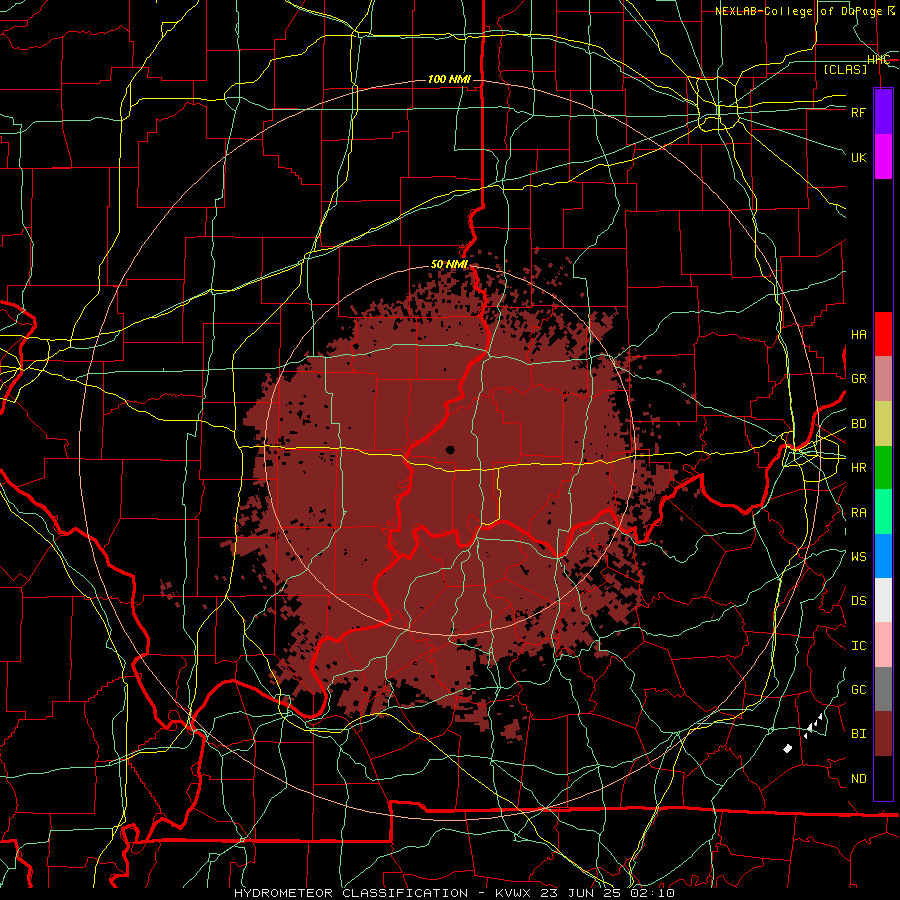Click the RF legend label
Image resolution: width=900 pixels, height=900 pixels.
point(858,112)
